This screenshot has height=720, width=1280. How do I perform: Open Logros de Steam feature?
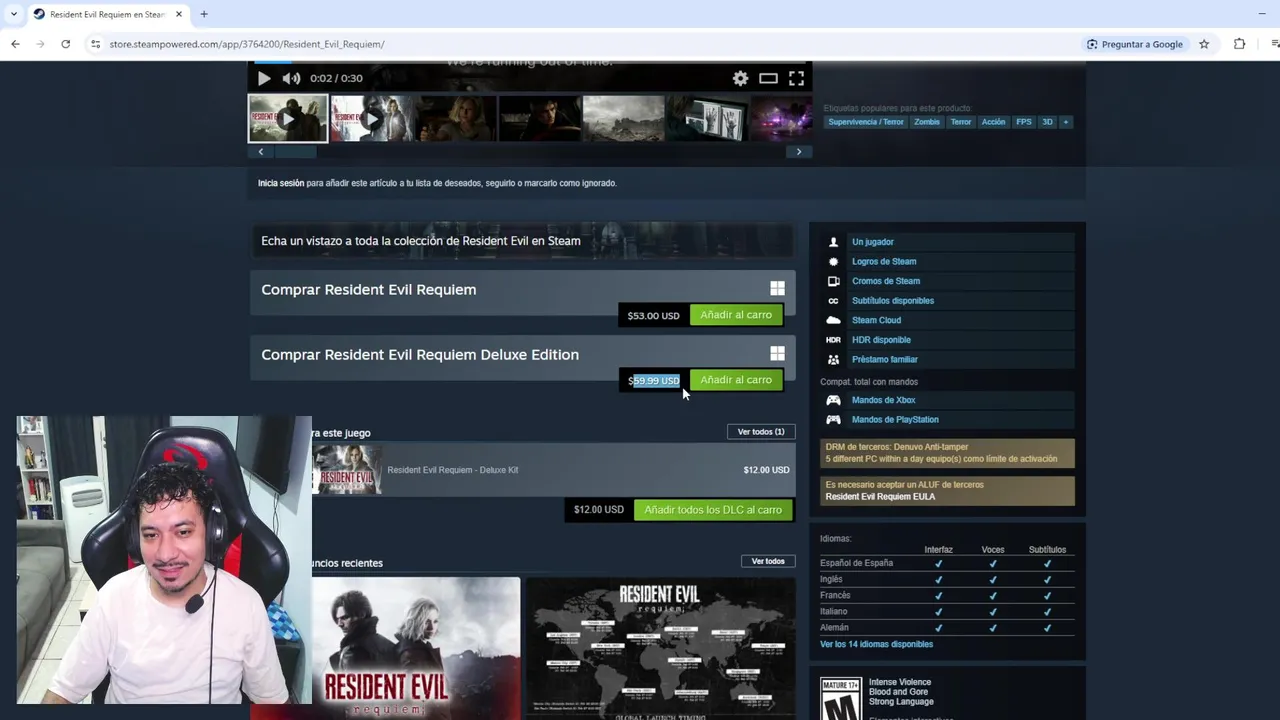[884, 262]
